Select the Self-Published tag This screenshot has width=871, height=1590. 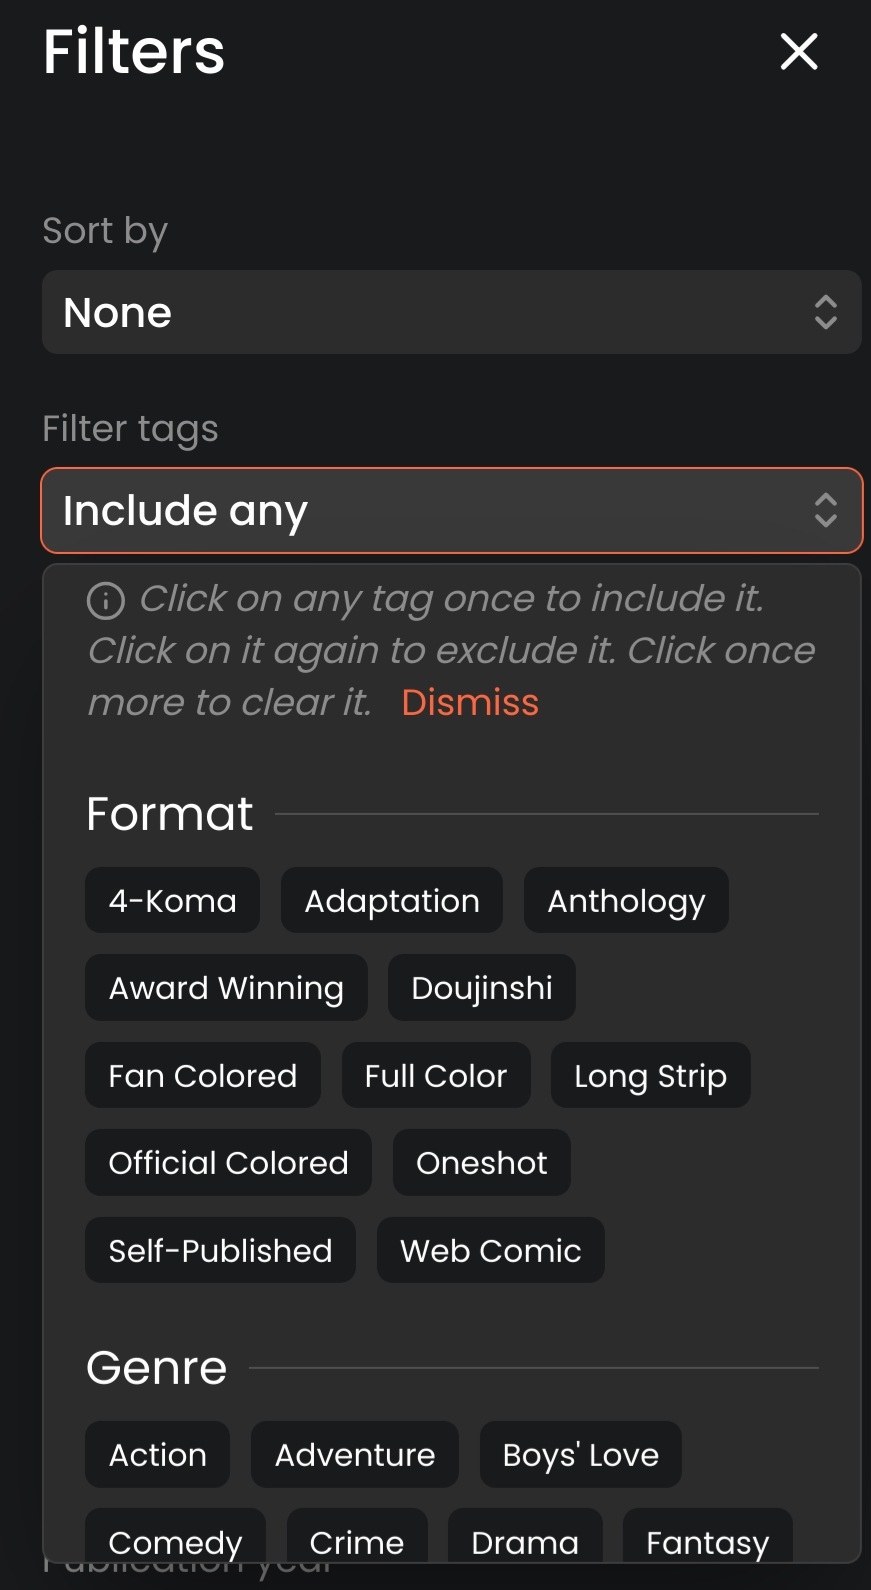click(x=220, y=1251)
